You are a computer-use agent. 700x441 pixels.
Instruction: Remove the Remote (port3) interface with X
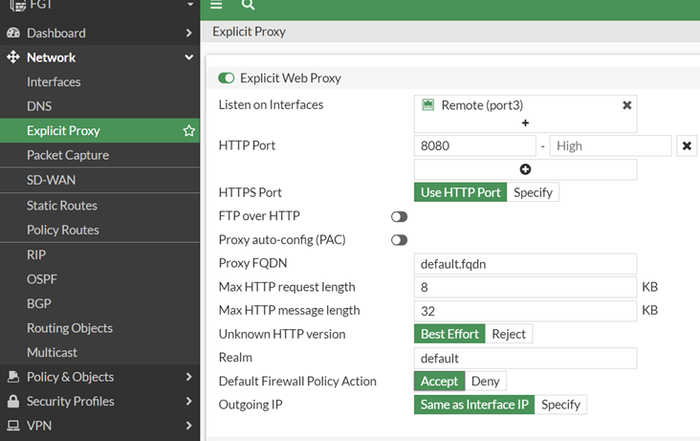627,105
